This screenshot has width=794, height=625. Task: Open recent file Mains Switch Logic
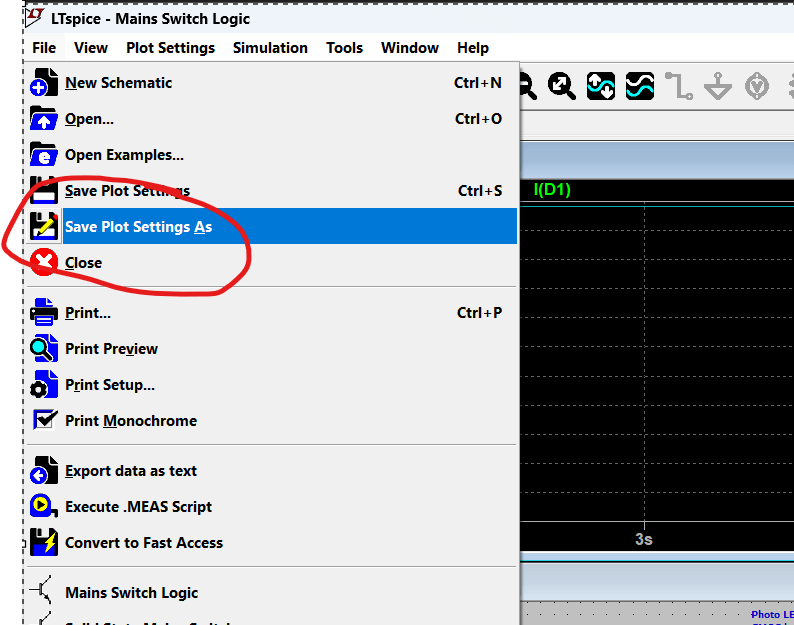272,592
